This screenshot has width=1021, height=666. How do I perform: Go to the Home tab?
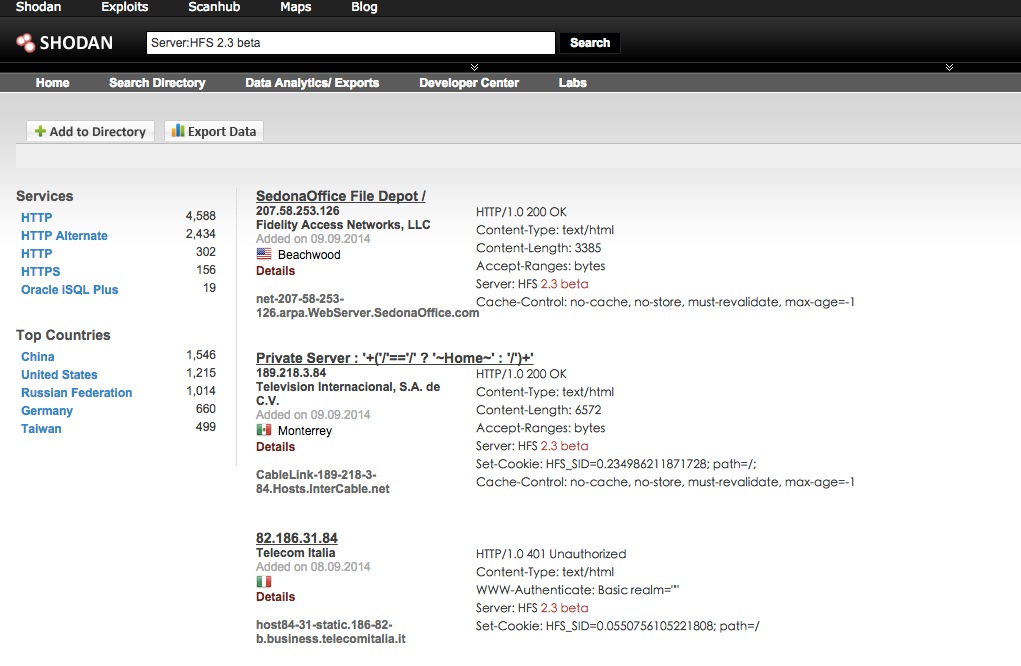tap(52, 83)
